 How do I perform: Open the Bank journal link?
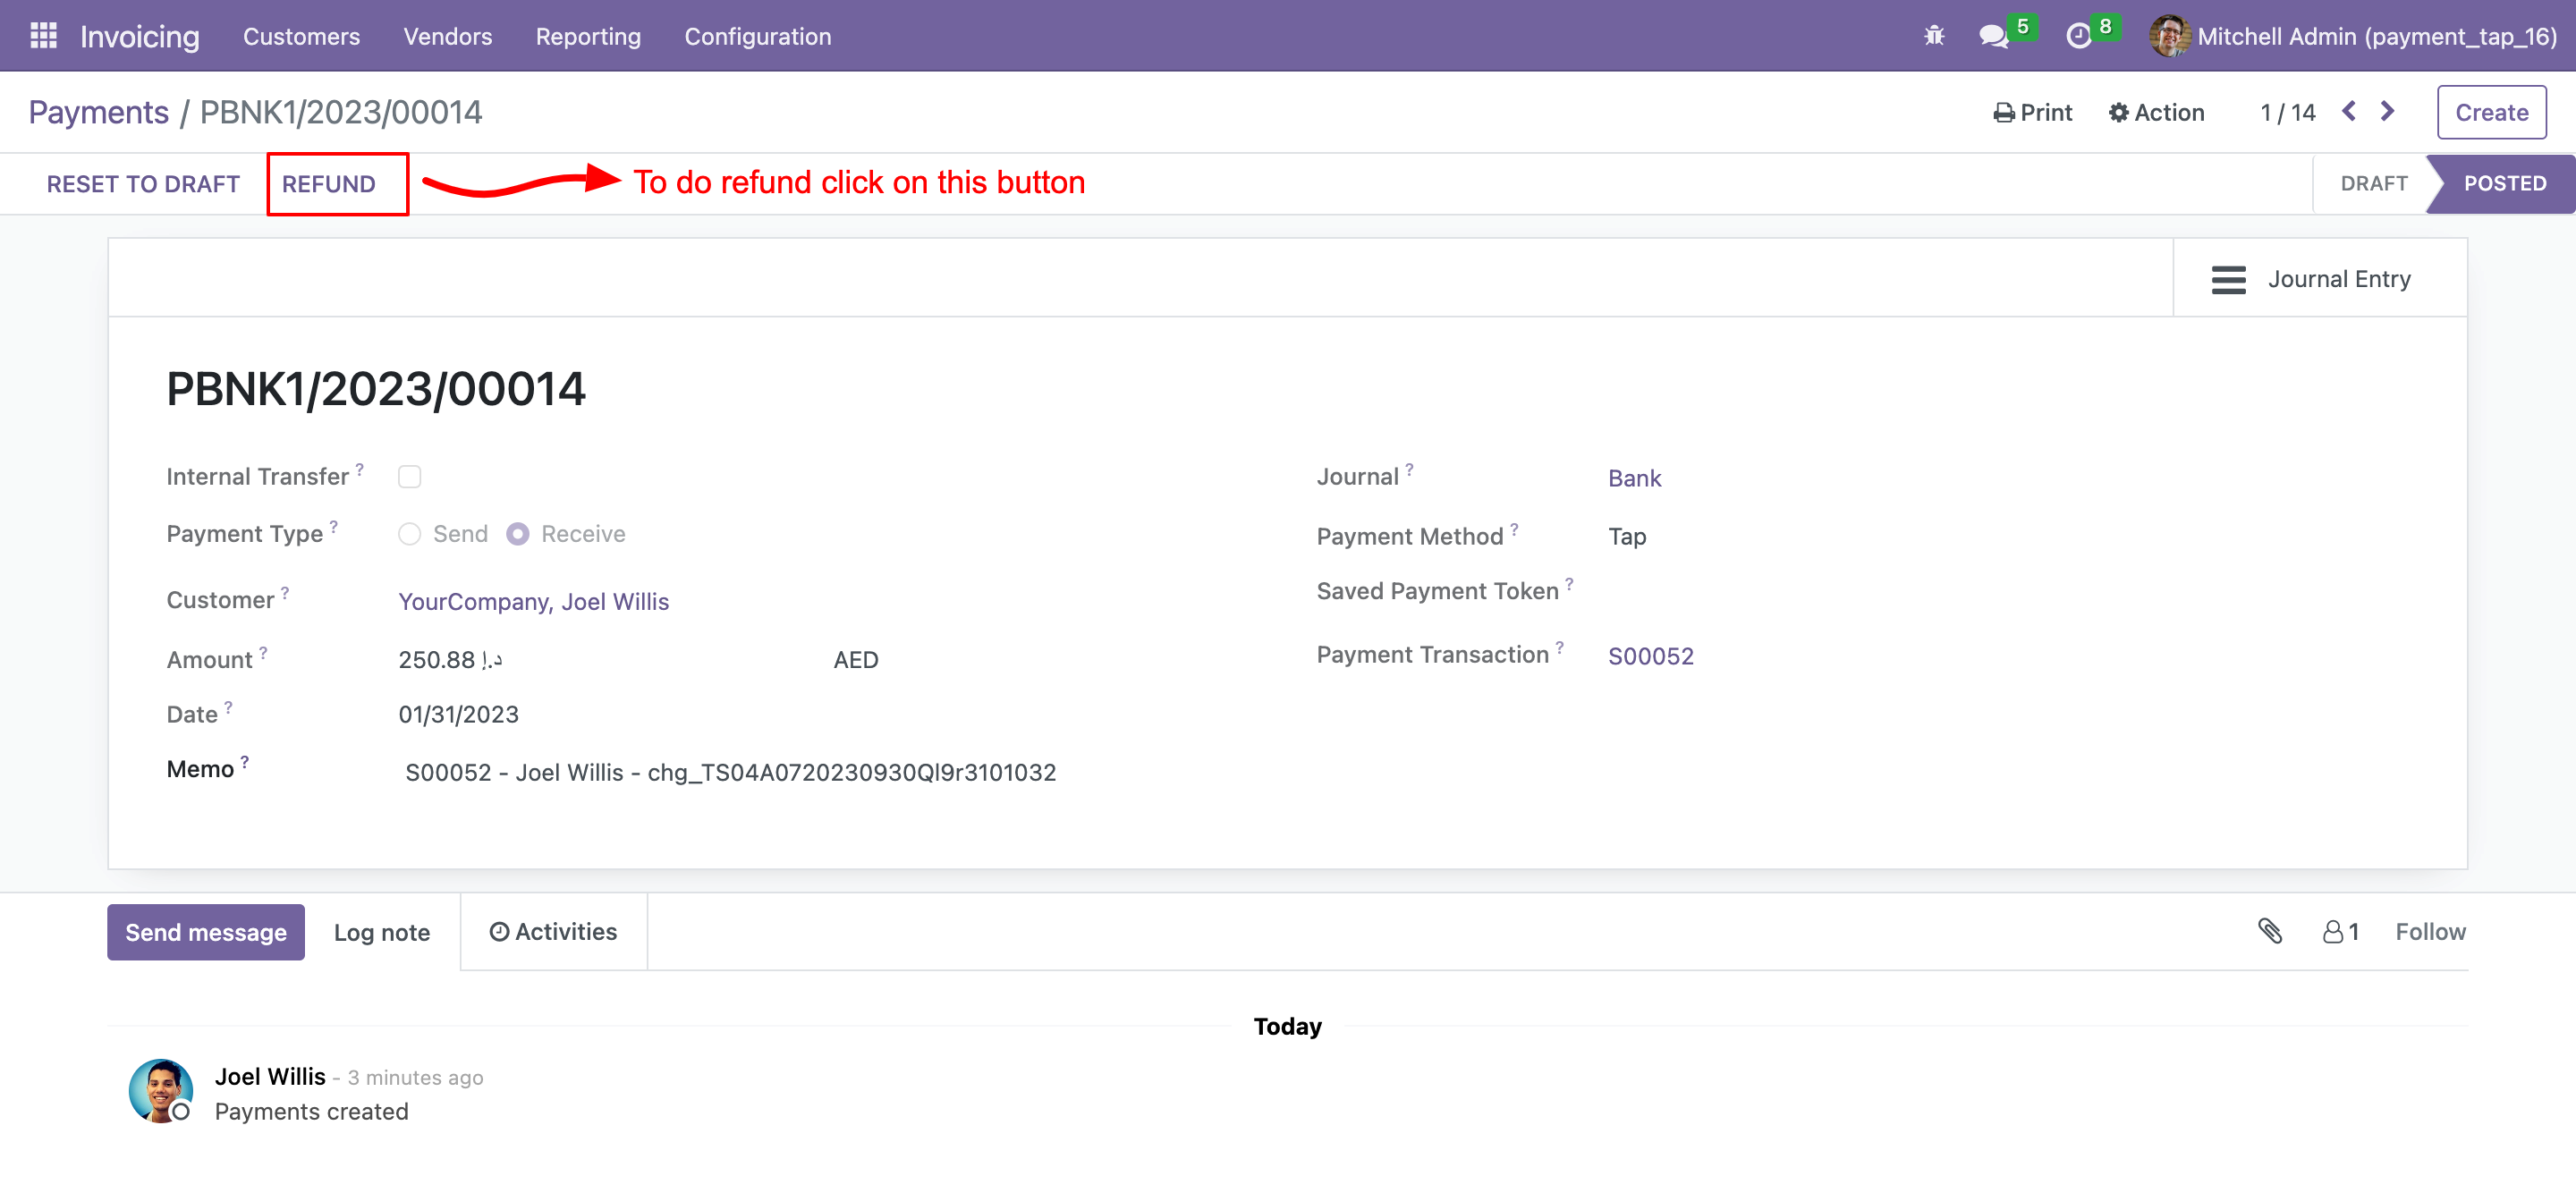pos(1634,478)
